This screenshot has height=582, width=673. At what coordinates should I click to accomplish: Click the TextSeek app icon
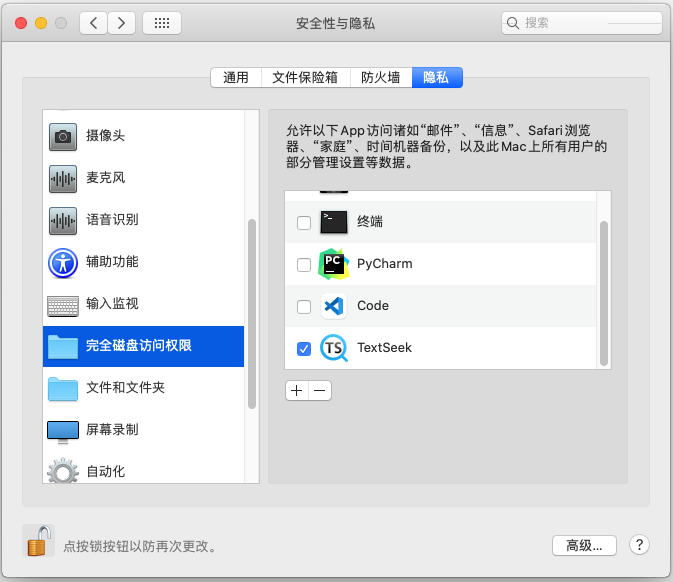[x=333, y=348]
